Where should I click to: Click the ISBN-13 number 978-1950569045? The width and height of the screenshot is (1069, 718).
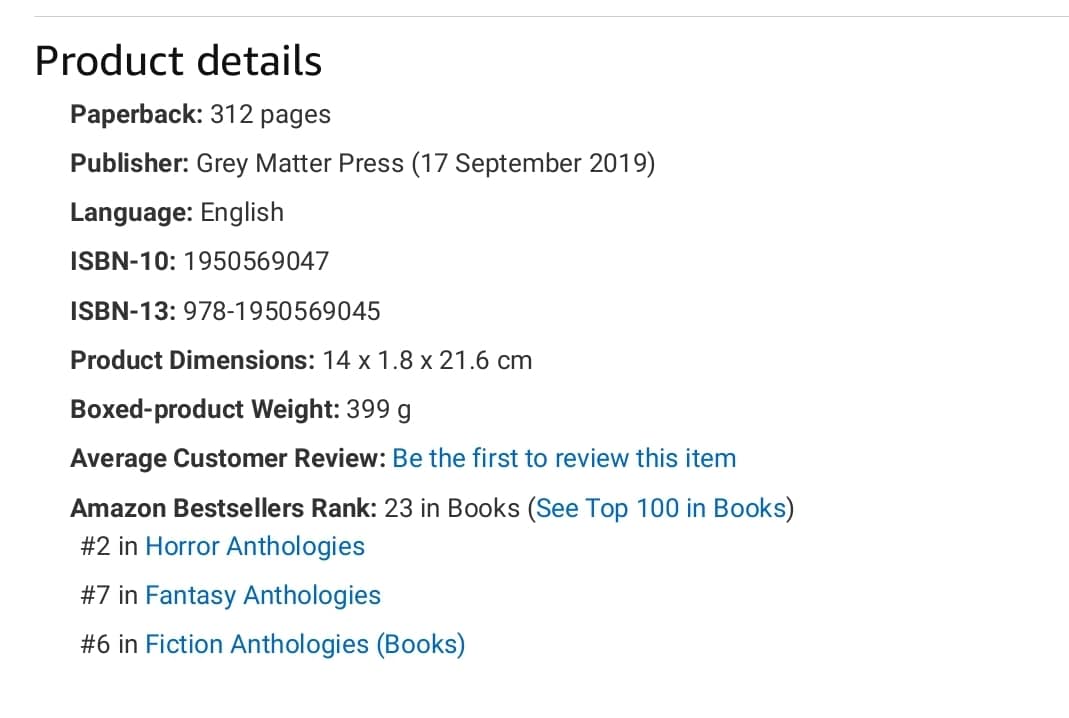pos(282,312)
